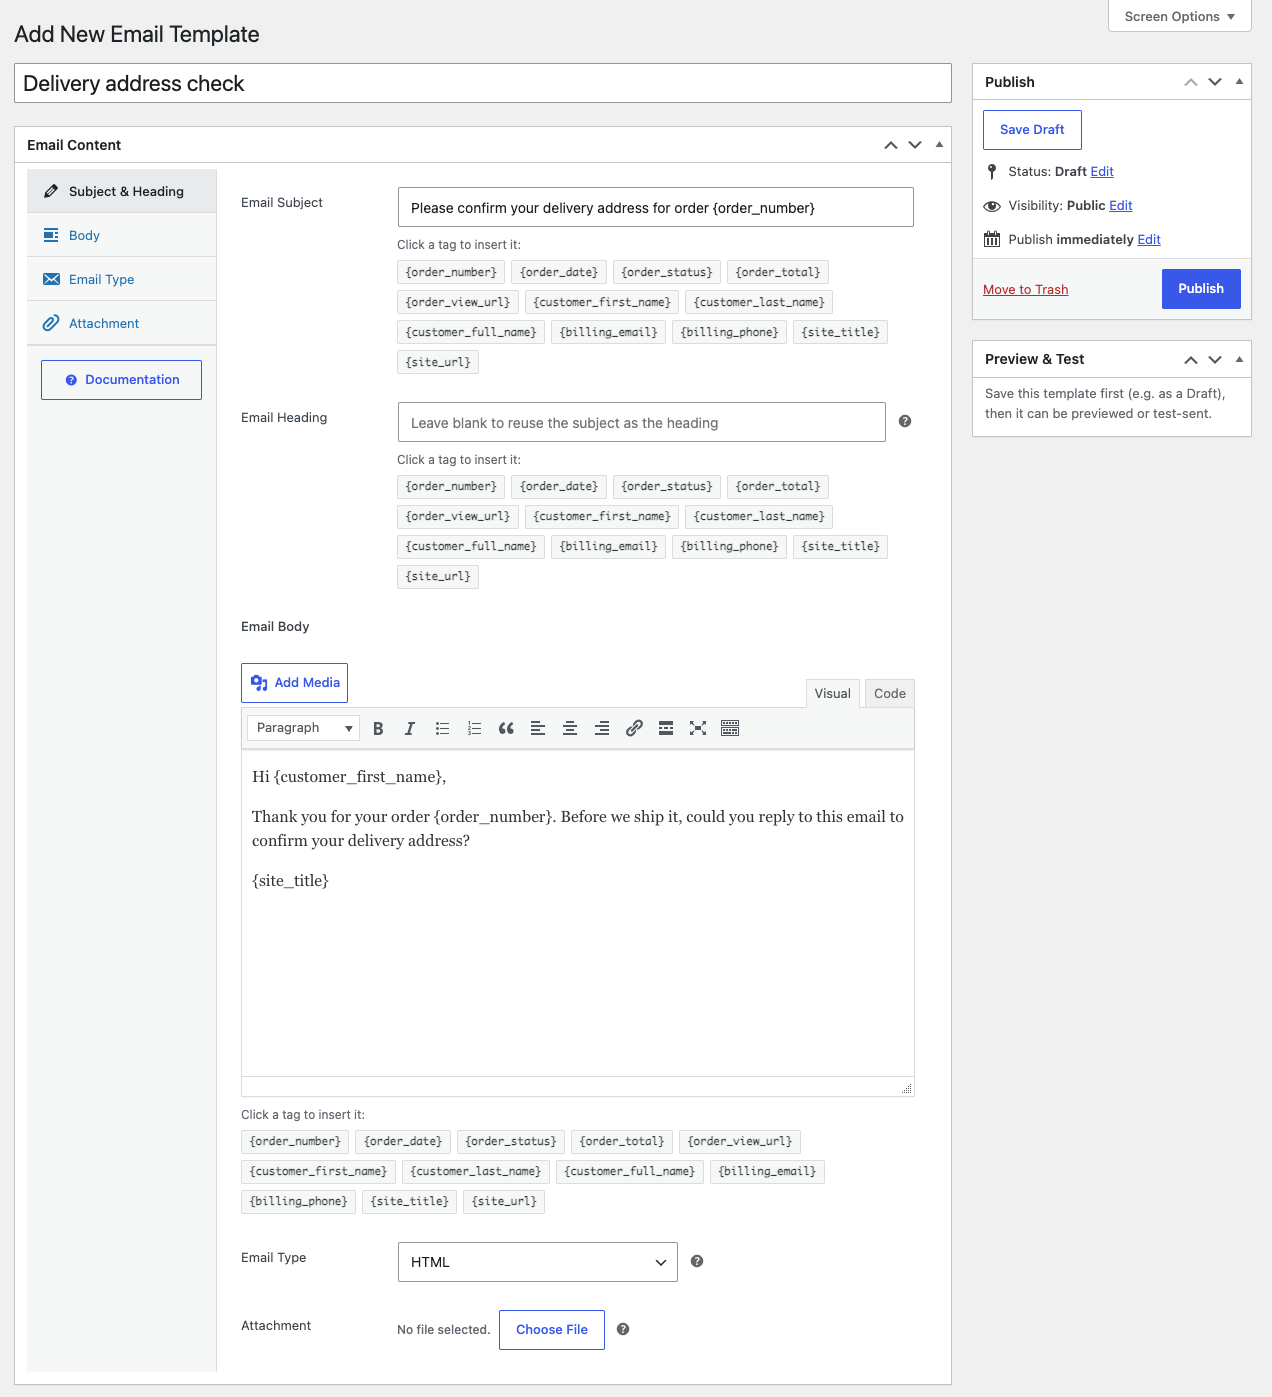Click the blue Publish button
The height and width of the screenshot is (1397, 1272).
(x=1201, y=289)
